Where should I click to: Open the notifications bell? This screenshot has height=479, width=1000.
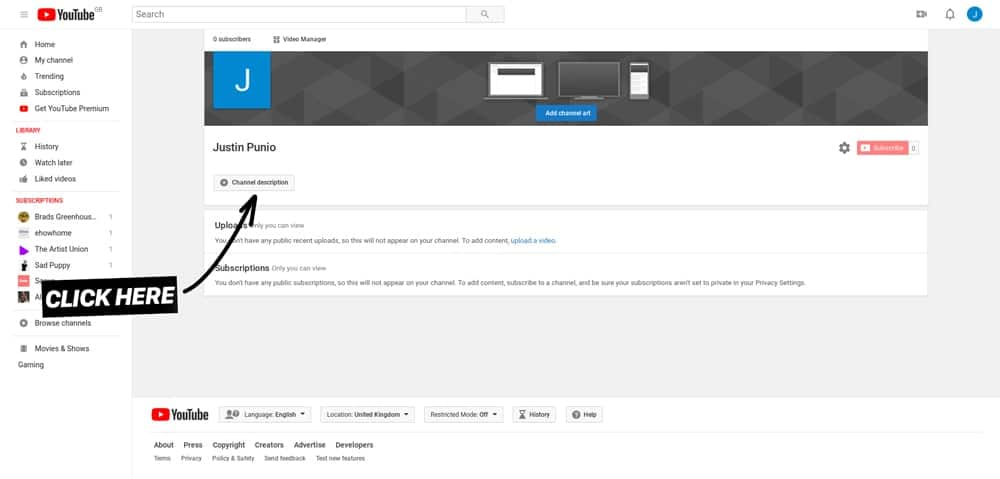(x=950, y=14)
